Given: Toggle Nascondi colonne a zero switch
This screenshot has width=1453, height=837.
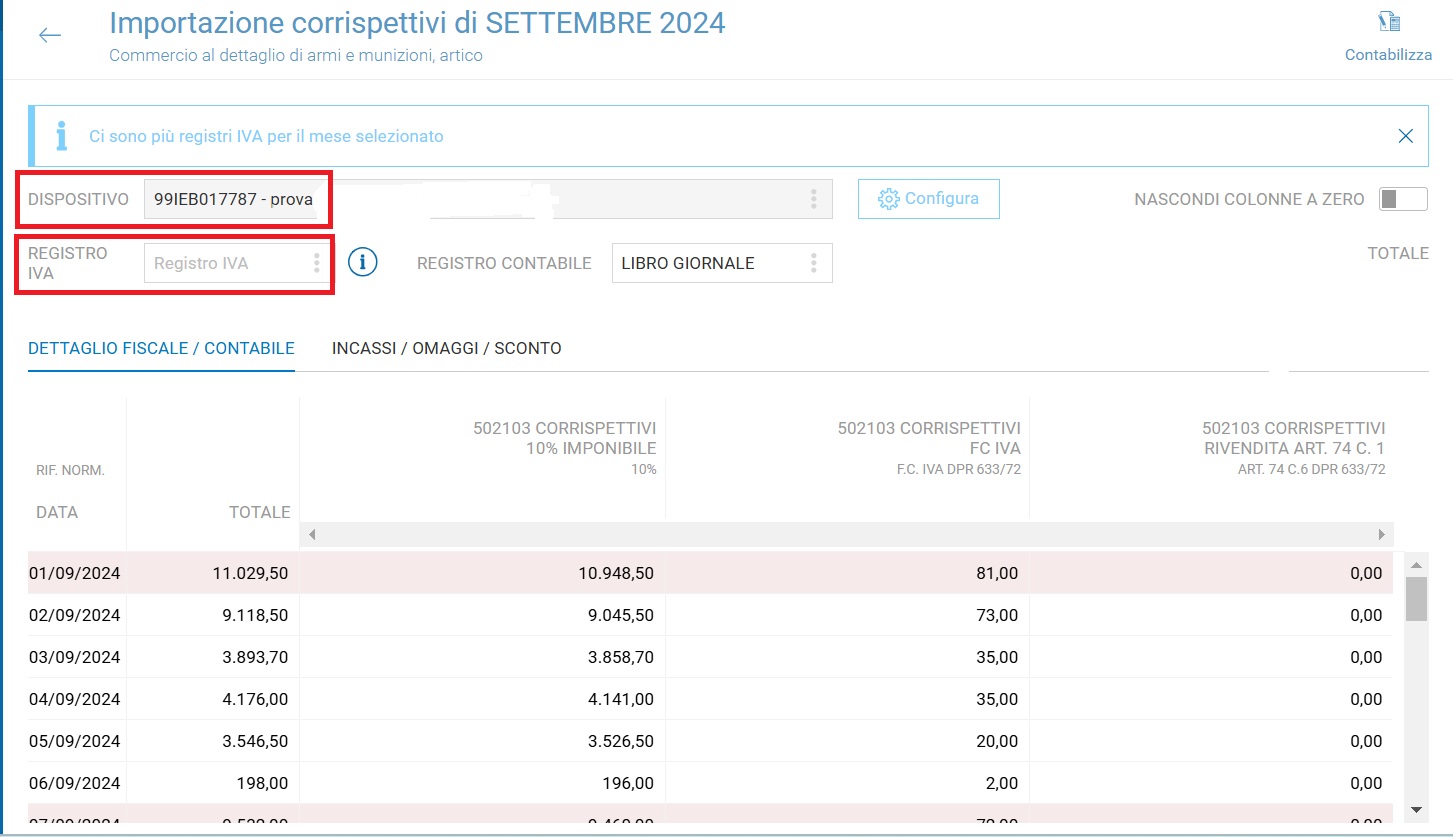Looking at the screenshot, I should click(x=1403, y=199).
